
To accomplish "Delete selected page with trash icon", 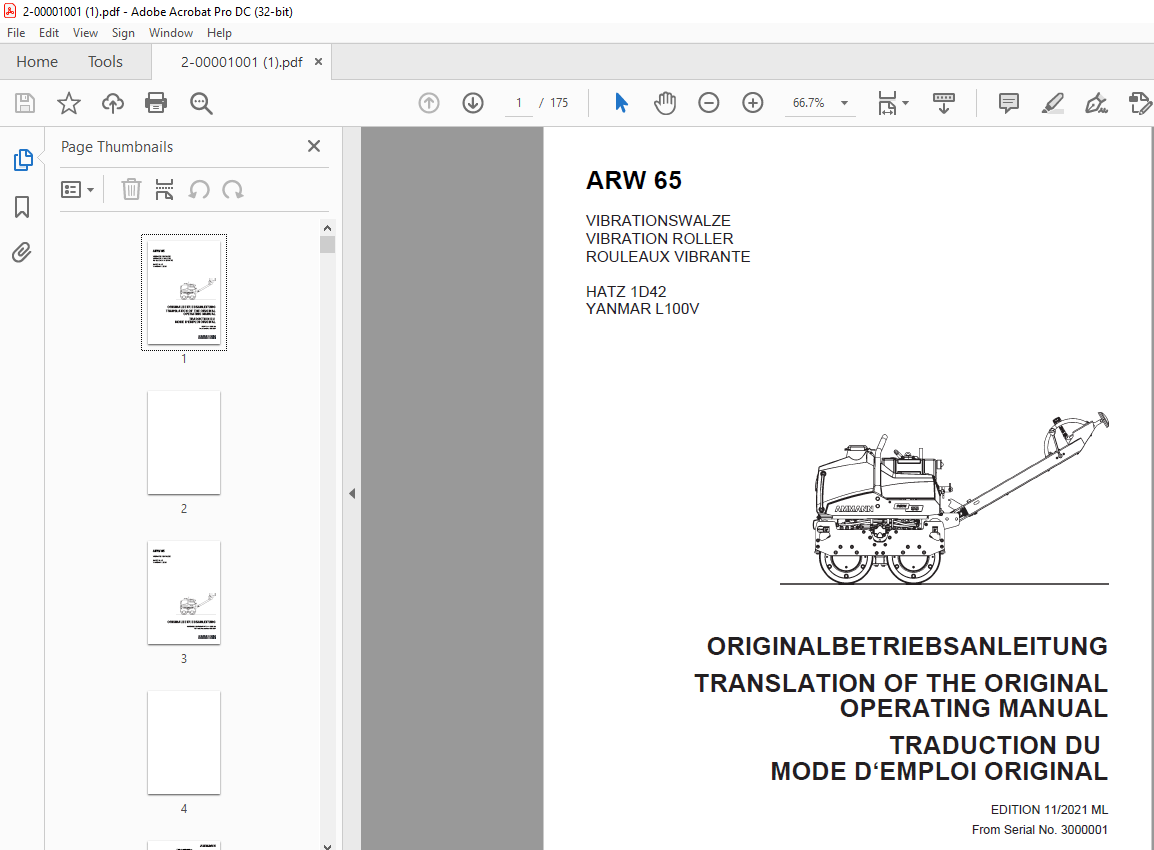I will 131,190.
